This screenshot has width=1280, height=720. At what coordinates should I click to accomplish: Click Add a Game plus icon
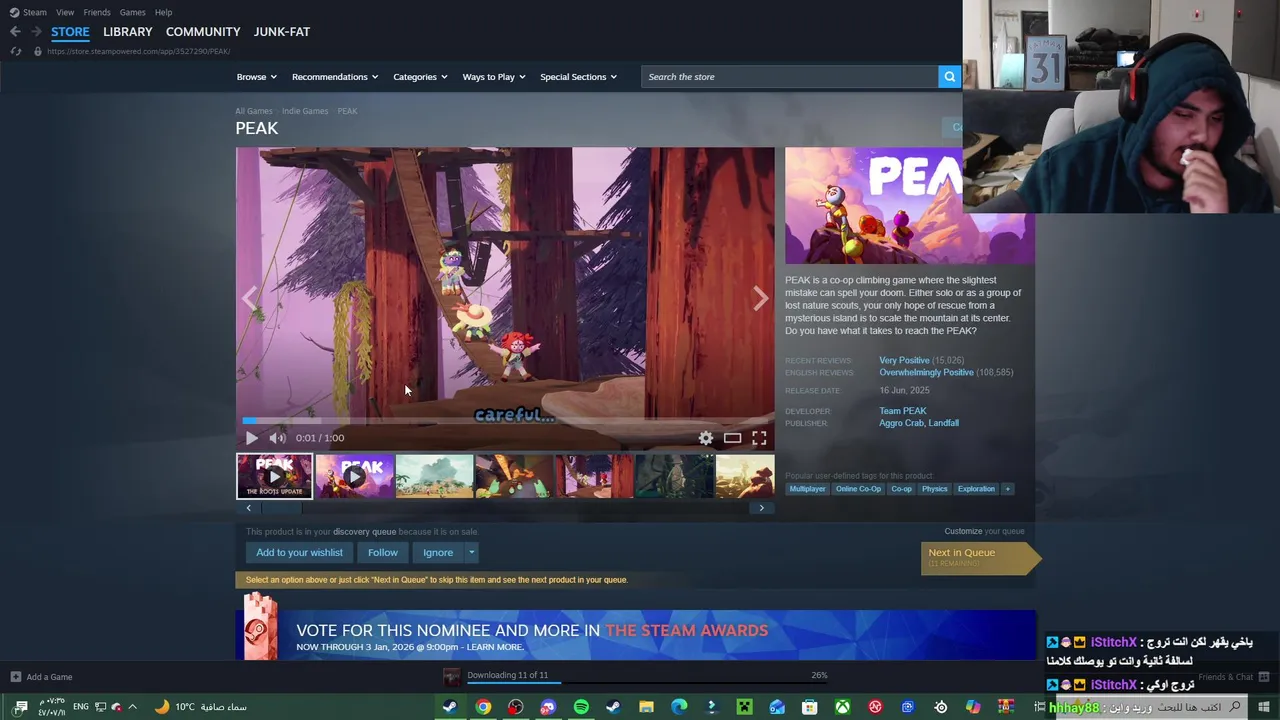click(x=16, y=677)
